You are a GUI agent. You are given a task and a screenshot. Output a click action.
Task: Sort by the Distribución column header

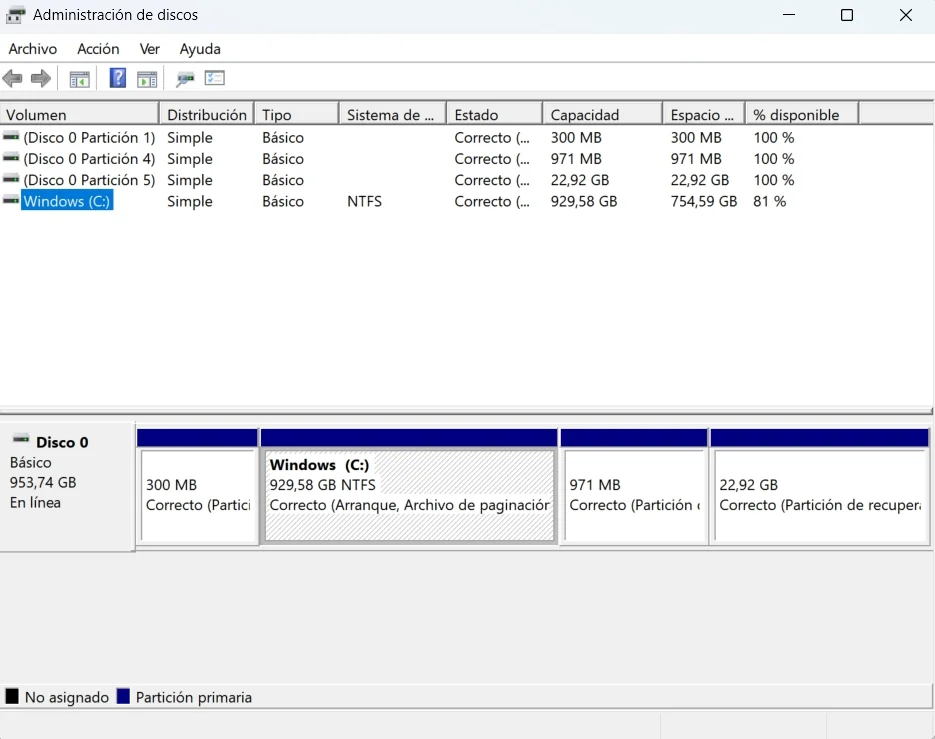tap(207, 115)
